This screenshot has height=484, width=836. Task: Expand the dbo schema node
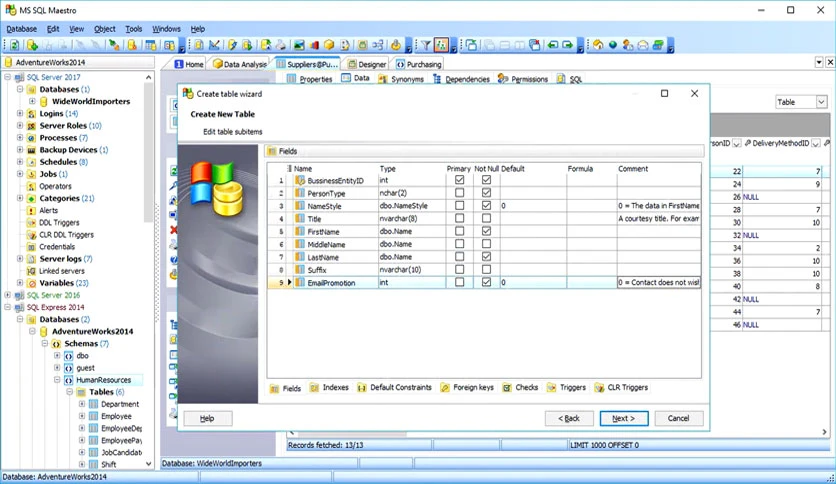(57, 356)
